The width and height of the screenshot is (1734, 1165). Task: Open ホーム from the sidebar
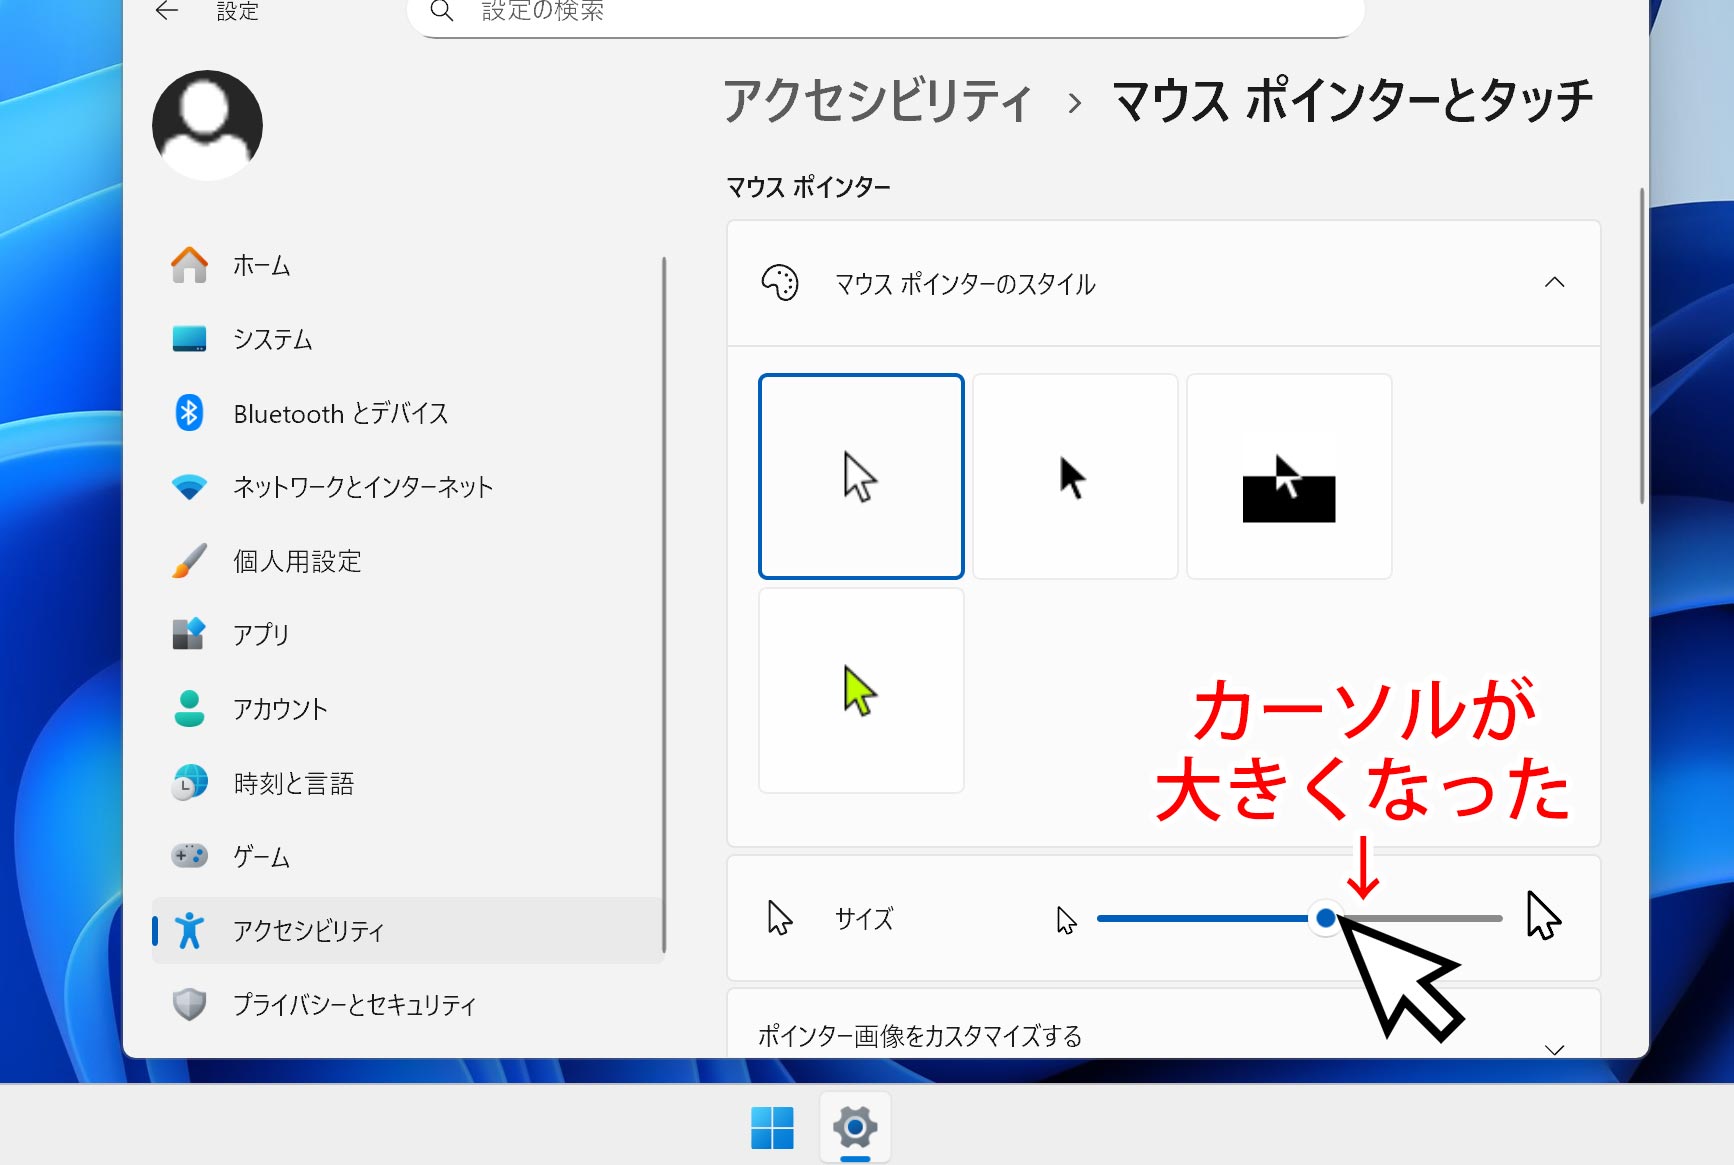pyautogui.click(x=261, y=266)
